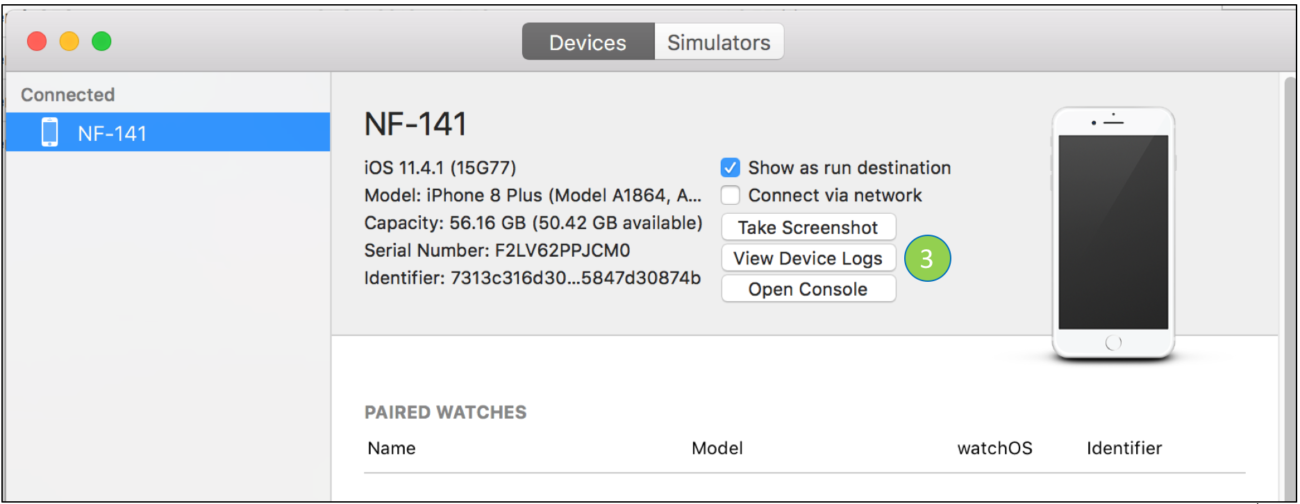Image resolution: width=1300 pixels, height=504 pixels.
Task: Click the watchOS column header
Action: click(x=994, y=448)
